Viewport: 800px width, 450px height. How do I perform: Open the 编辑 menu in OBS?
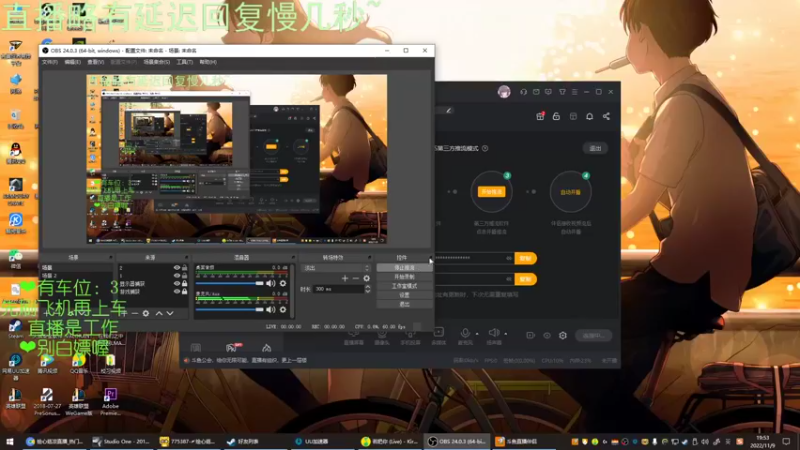pyautogui.click(x=72, y=62)
